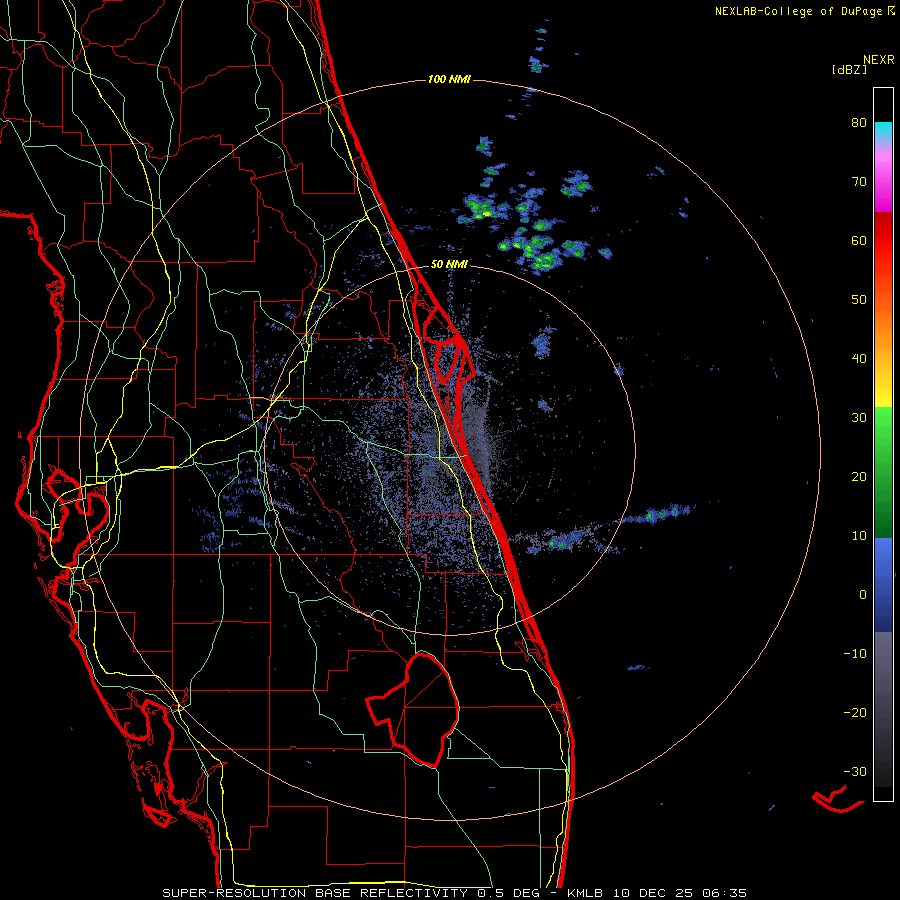Screen dimensions: 900x900
Task: Select the -30 value on the dBZ scale
Action: pyautogui.click(x=855, y=772)
